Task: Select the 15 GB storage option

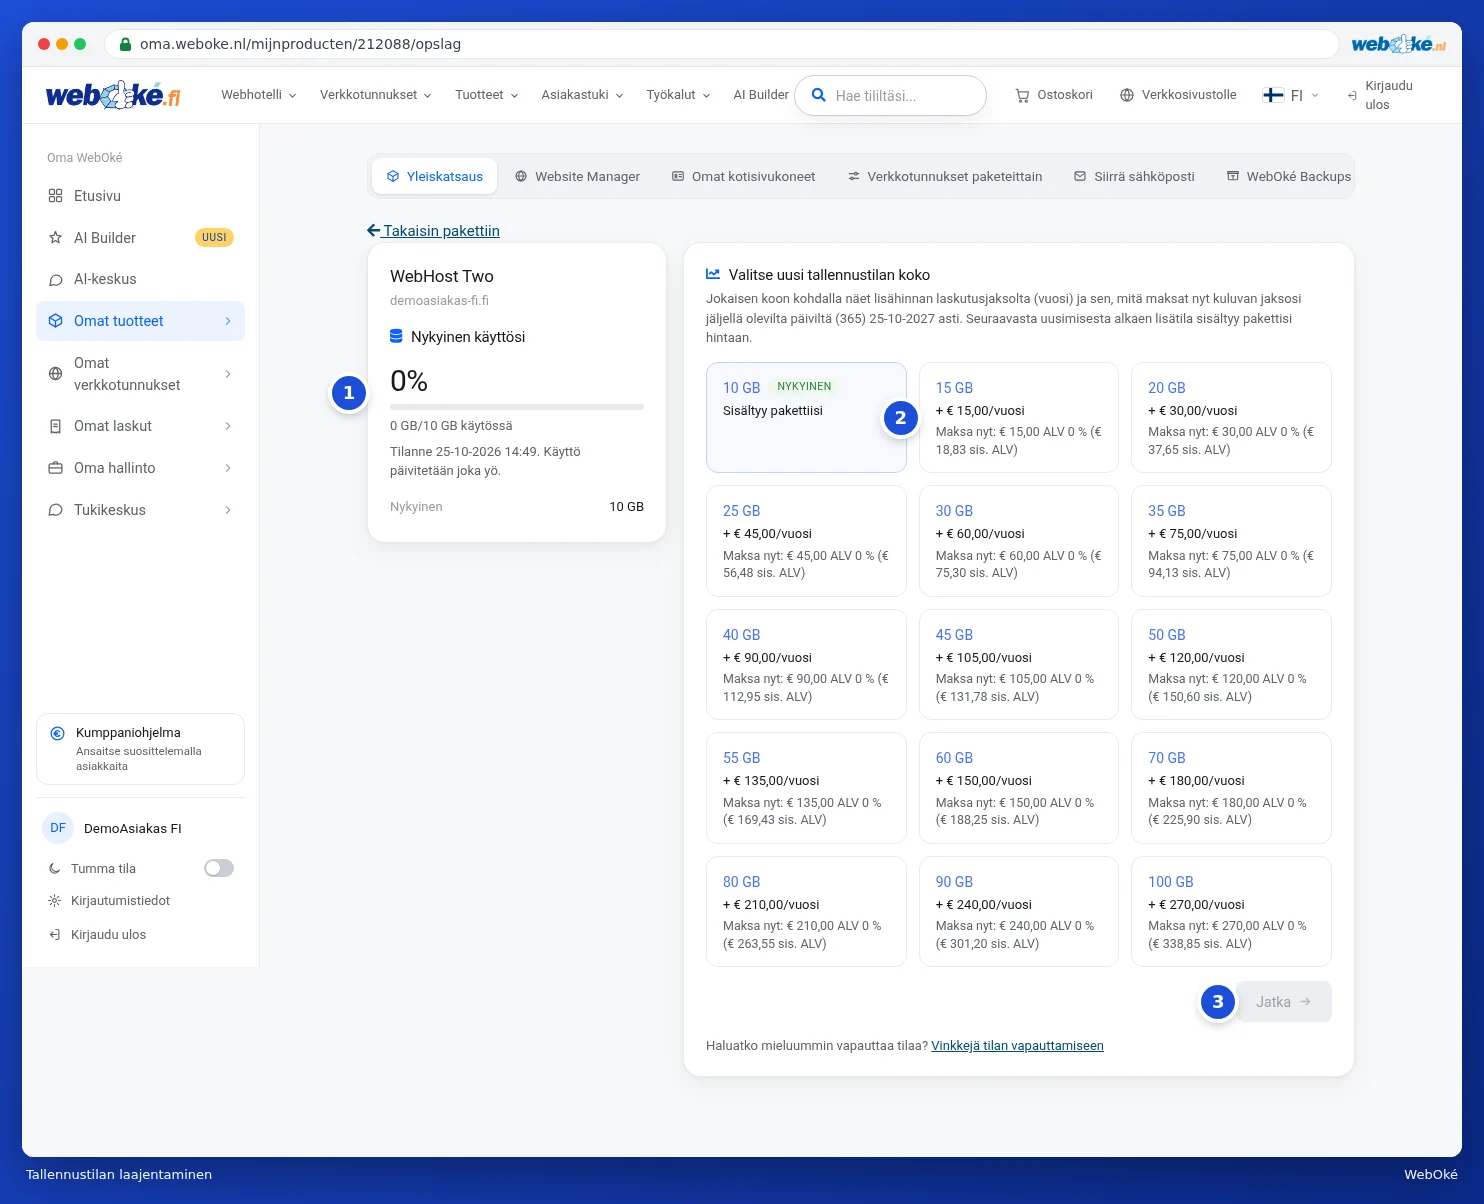Action: click(x=1018, y=417)
